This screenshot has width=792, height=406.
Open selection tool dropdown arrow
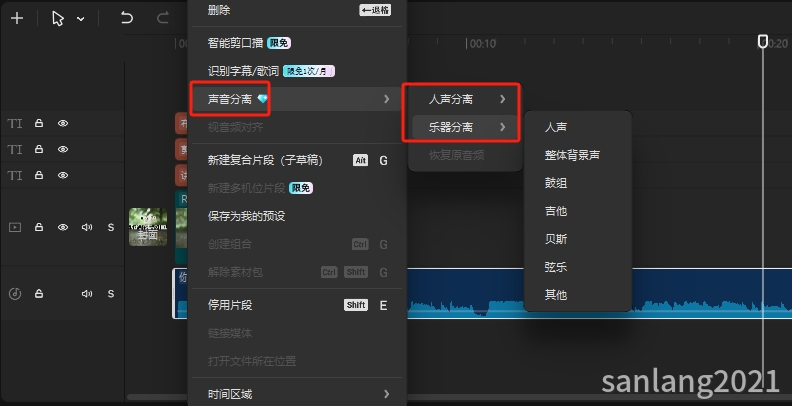[80, 19]
